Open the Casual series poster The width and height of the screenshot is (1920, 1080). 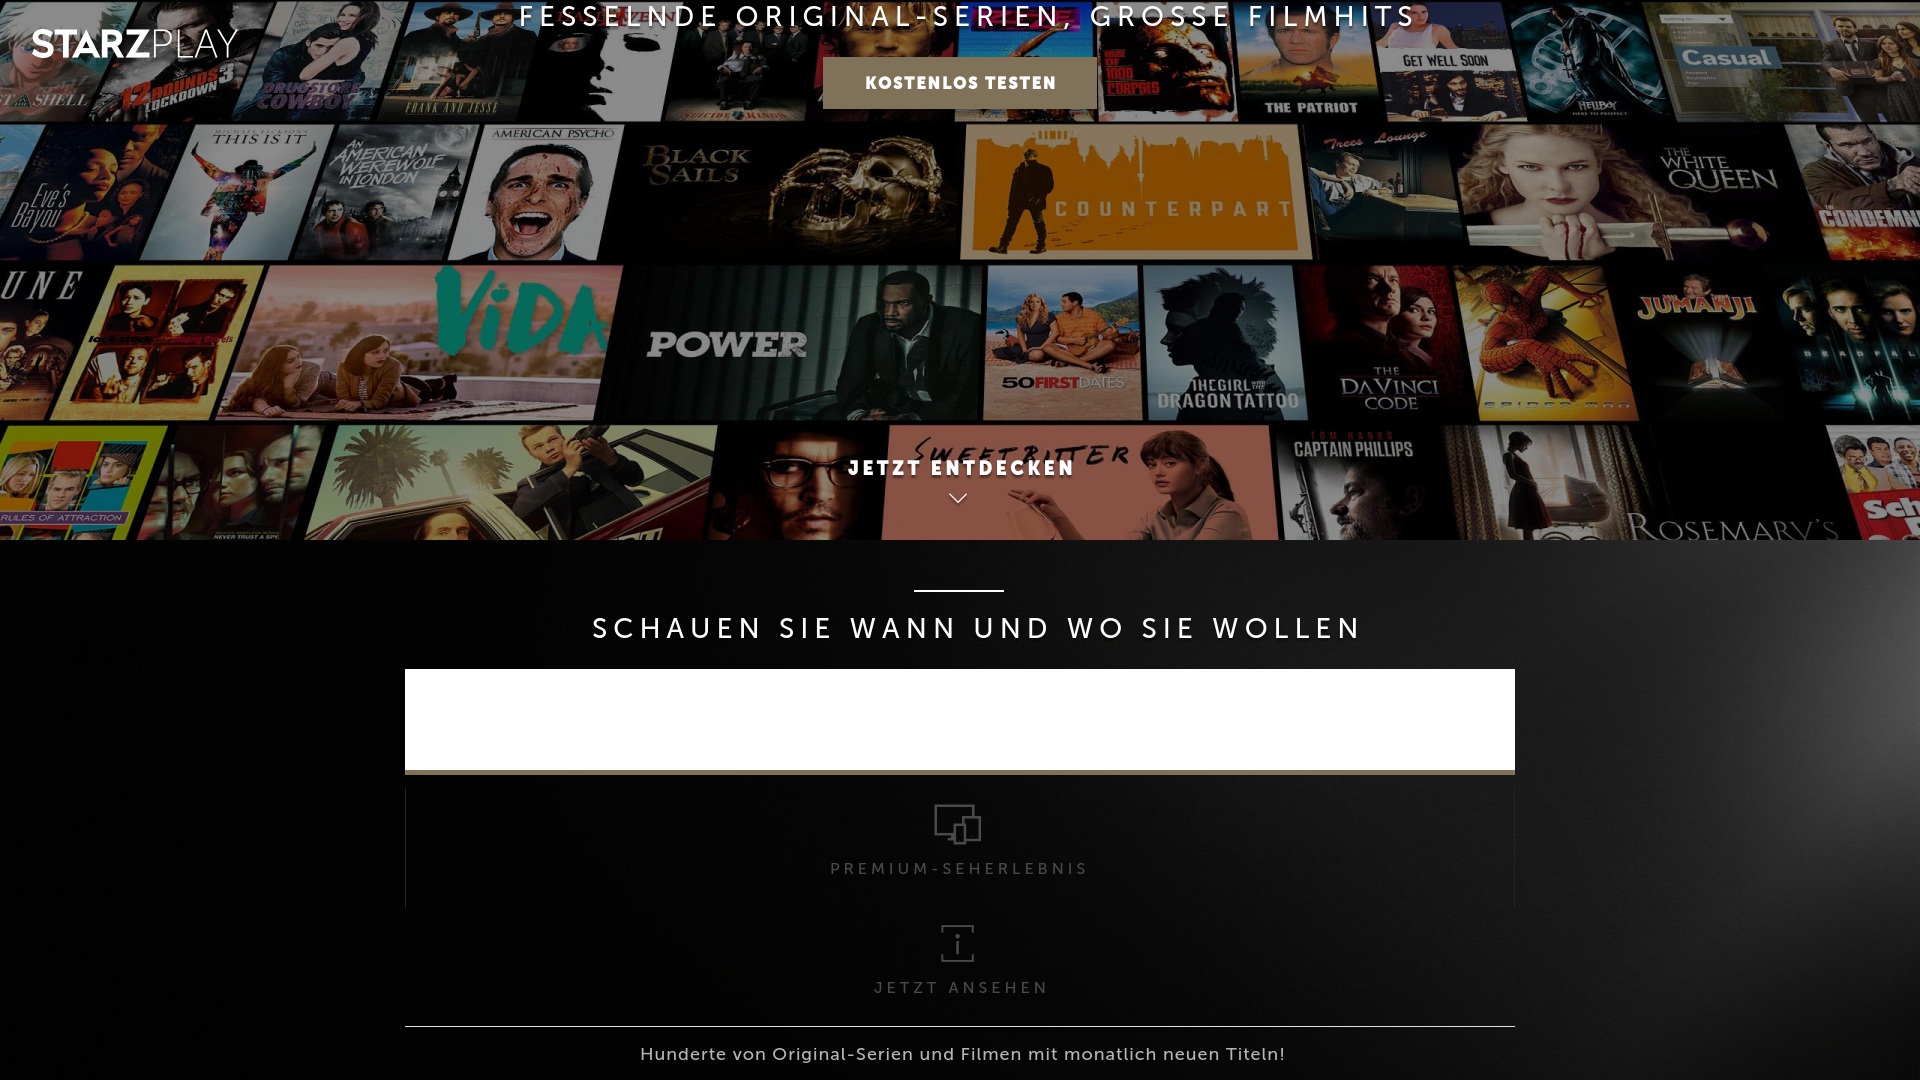tap(1782, 62)
